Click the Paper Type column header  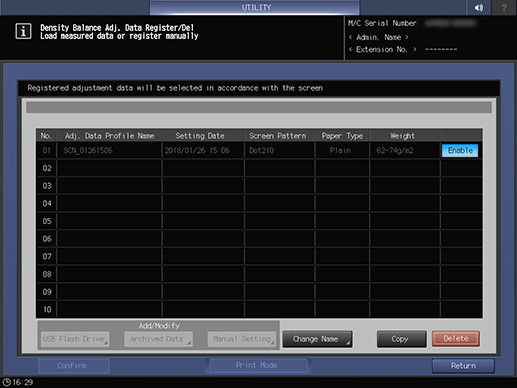tap(342, 136)
